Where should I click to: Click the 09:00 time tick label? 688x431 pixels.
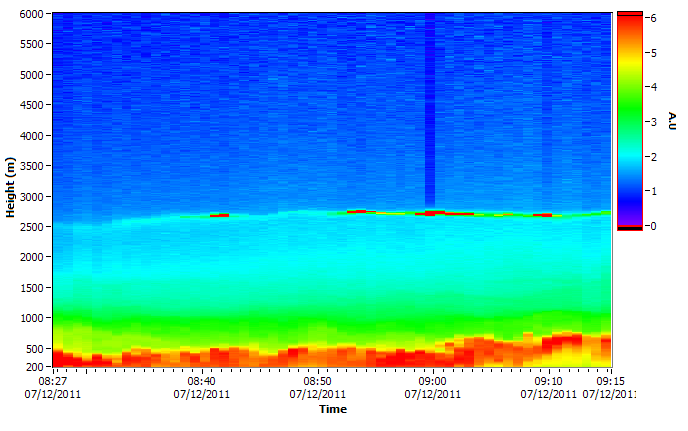(432, 382)
